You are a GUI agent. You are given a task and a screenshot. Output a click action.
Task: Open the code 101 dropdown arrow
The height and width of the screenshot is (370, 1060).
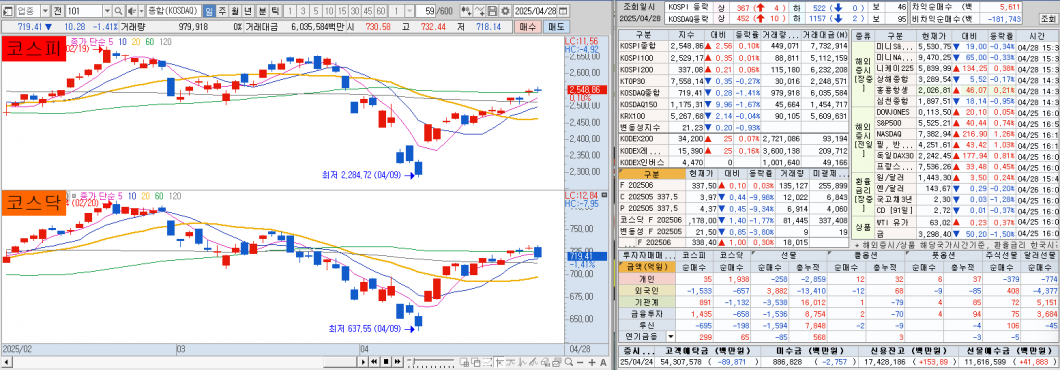tap(107, 11)
